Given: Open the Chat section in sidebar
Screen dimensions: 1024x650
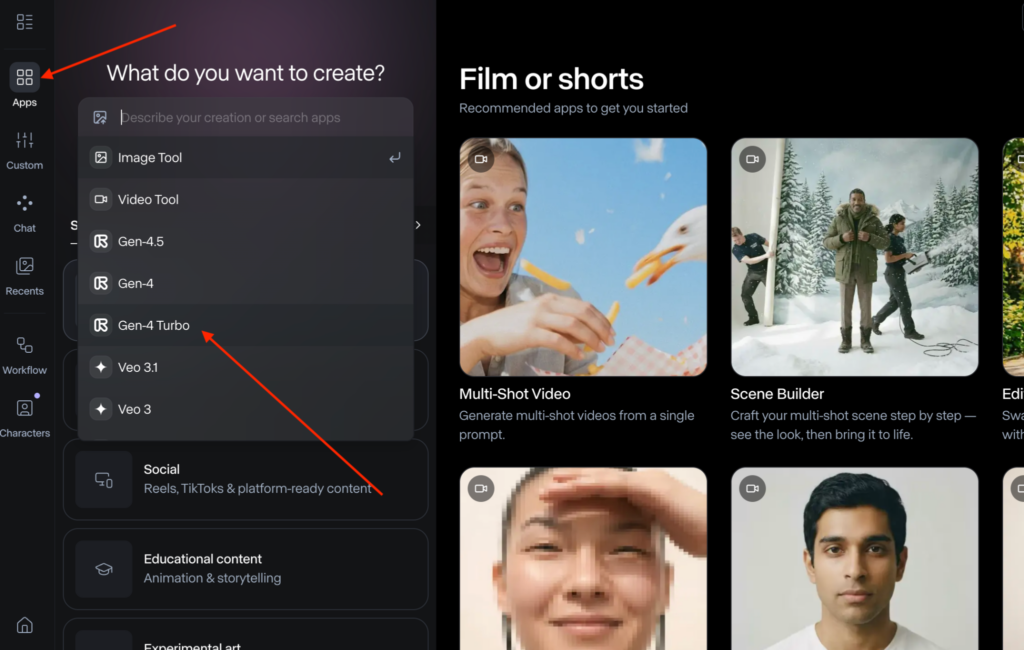Looking at the screenshot, I should pyautogui.click(x=25, y=213).
